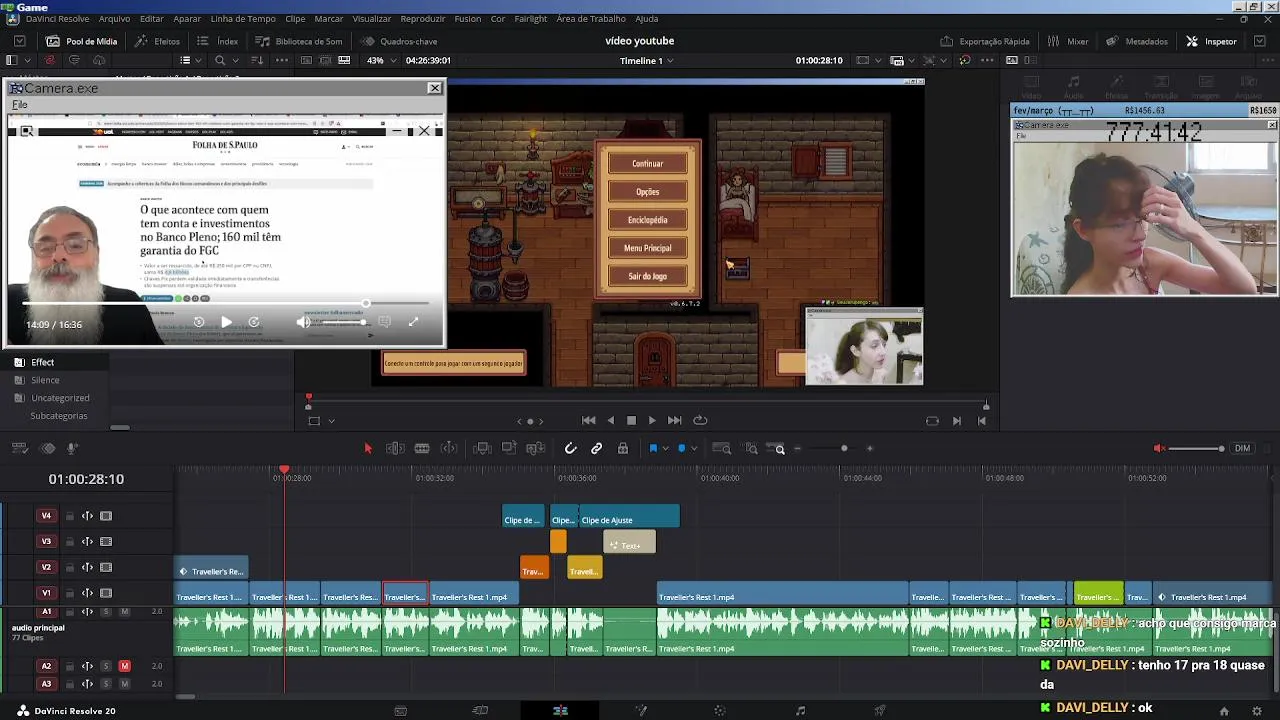
Task: Play the video in Camera.exe window
Action: [226, 322]
